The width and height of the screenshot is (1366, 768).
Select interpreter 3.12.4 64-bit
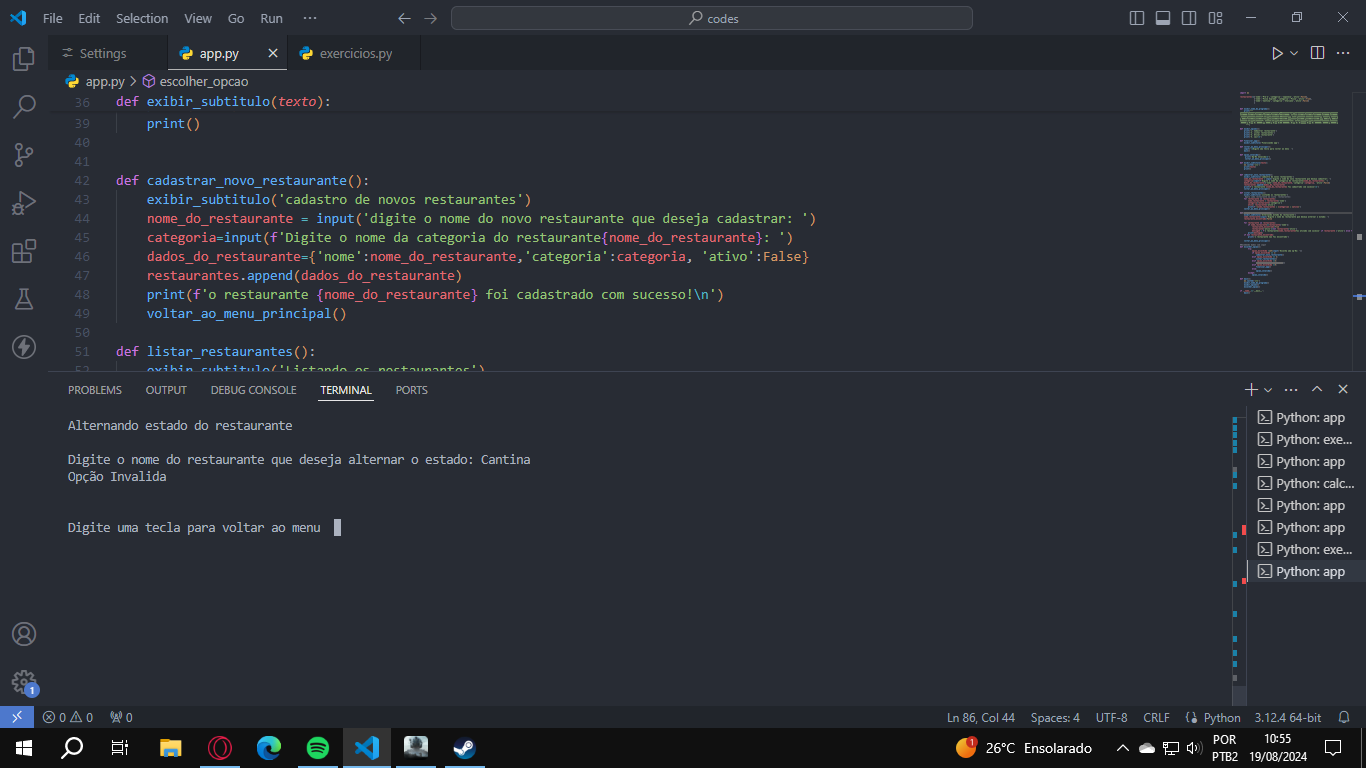(1288, 717)
